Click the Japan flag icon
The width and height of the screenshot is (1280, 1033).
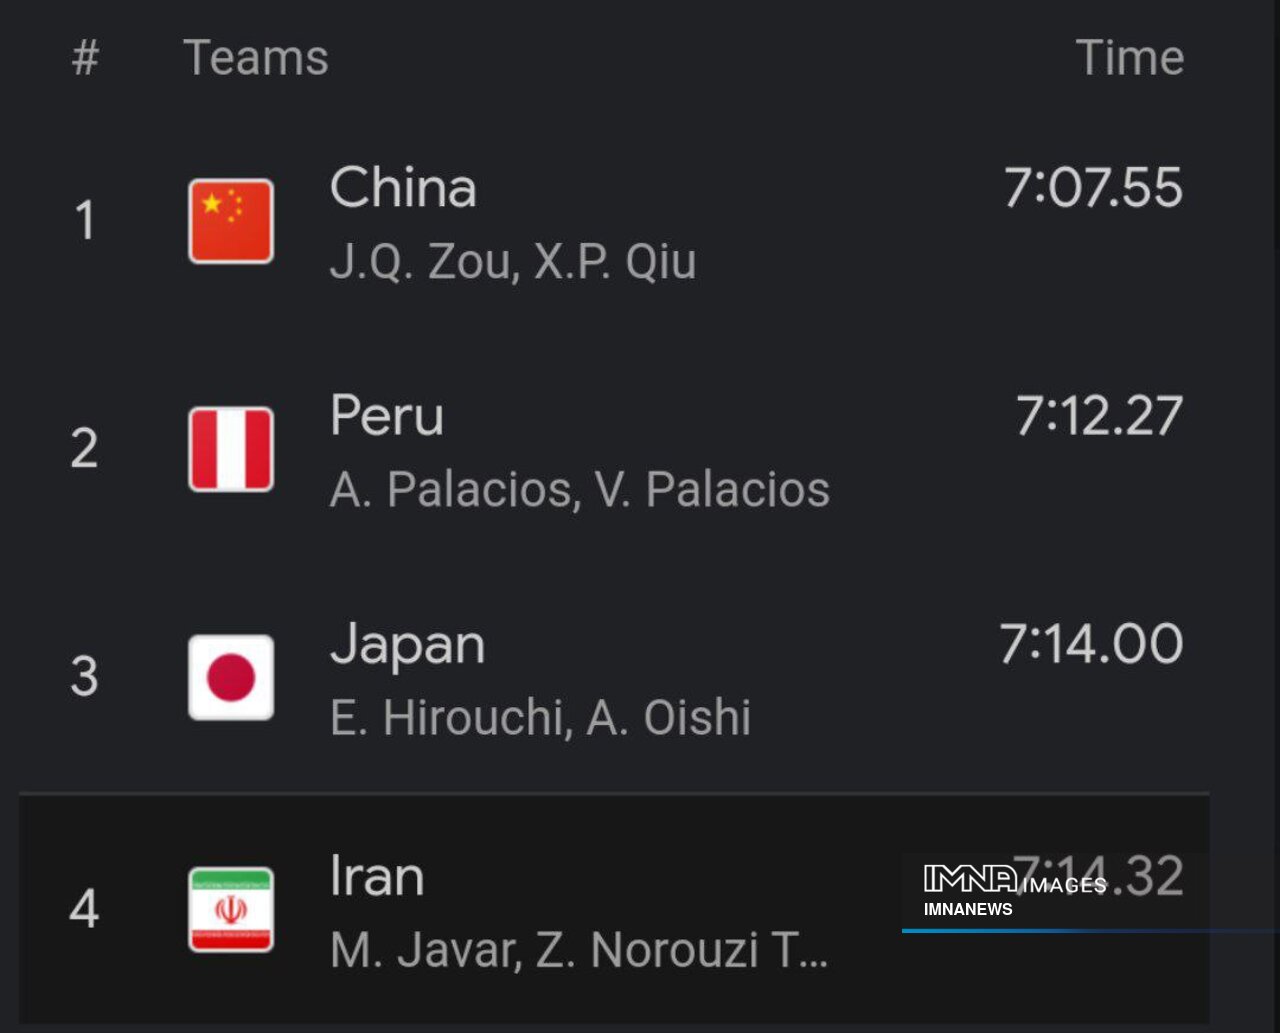tap(231, 677)
